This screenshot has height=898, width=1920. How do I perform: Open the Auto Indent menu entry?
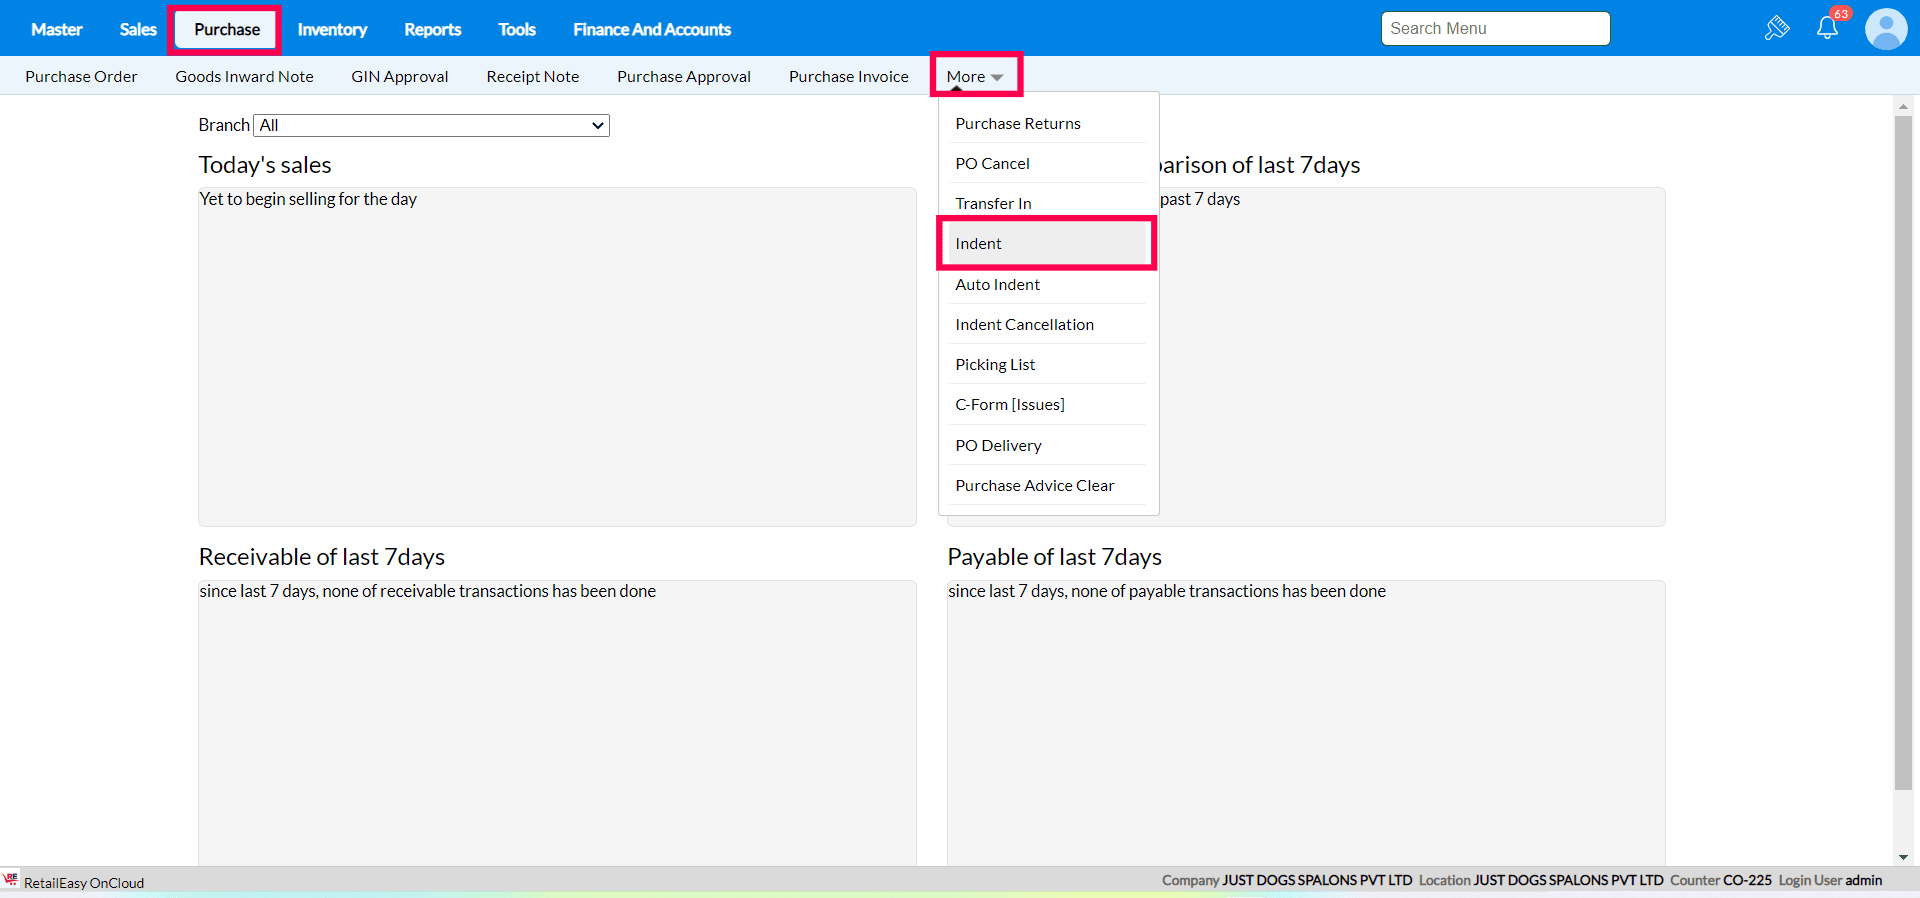tap(997, 285)
